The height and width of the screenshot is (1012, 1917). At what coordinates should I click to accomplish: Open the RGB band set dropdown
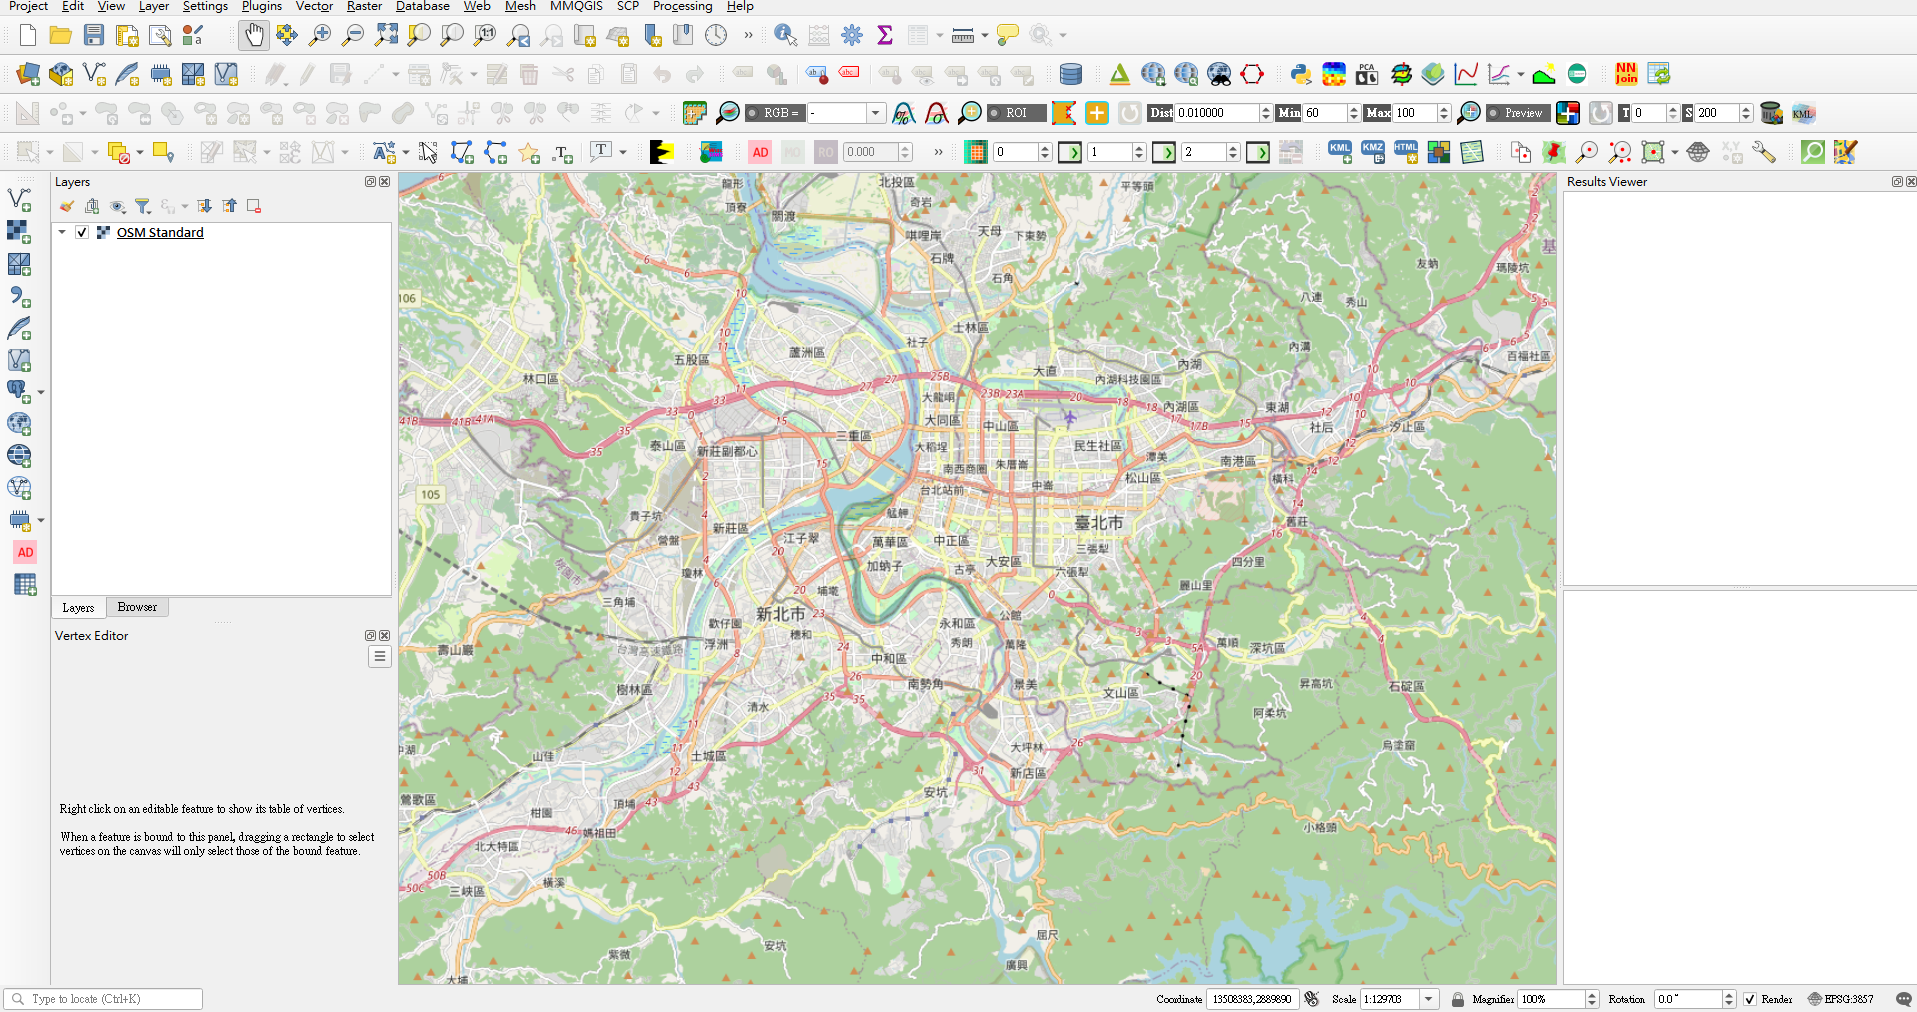coord(875,113)
